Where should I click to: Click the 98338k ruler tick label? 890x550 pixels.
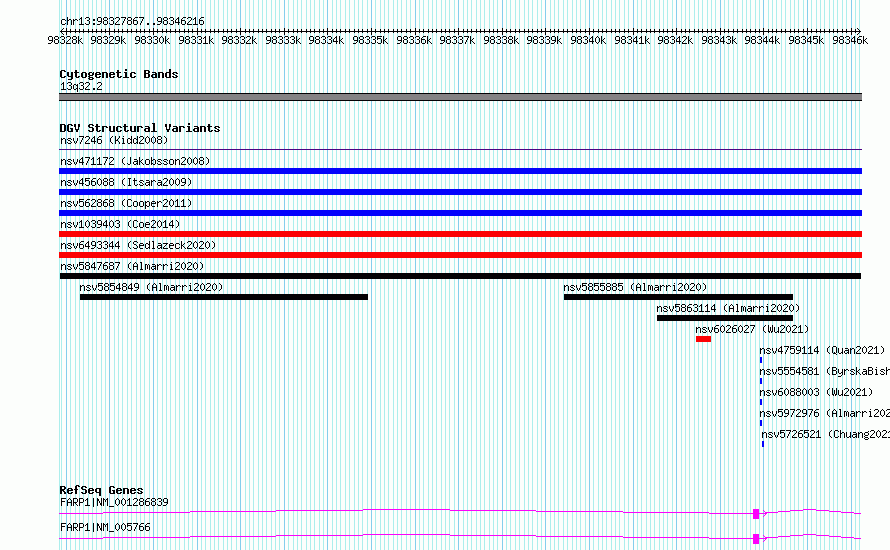[501, 40]
